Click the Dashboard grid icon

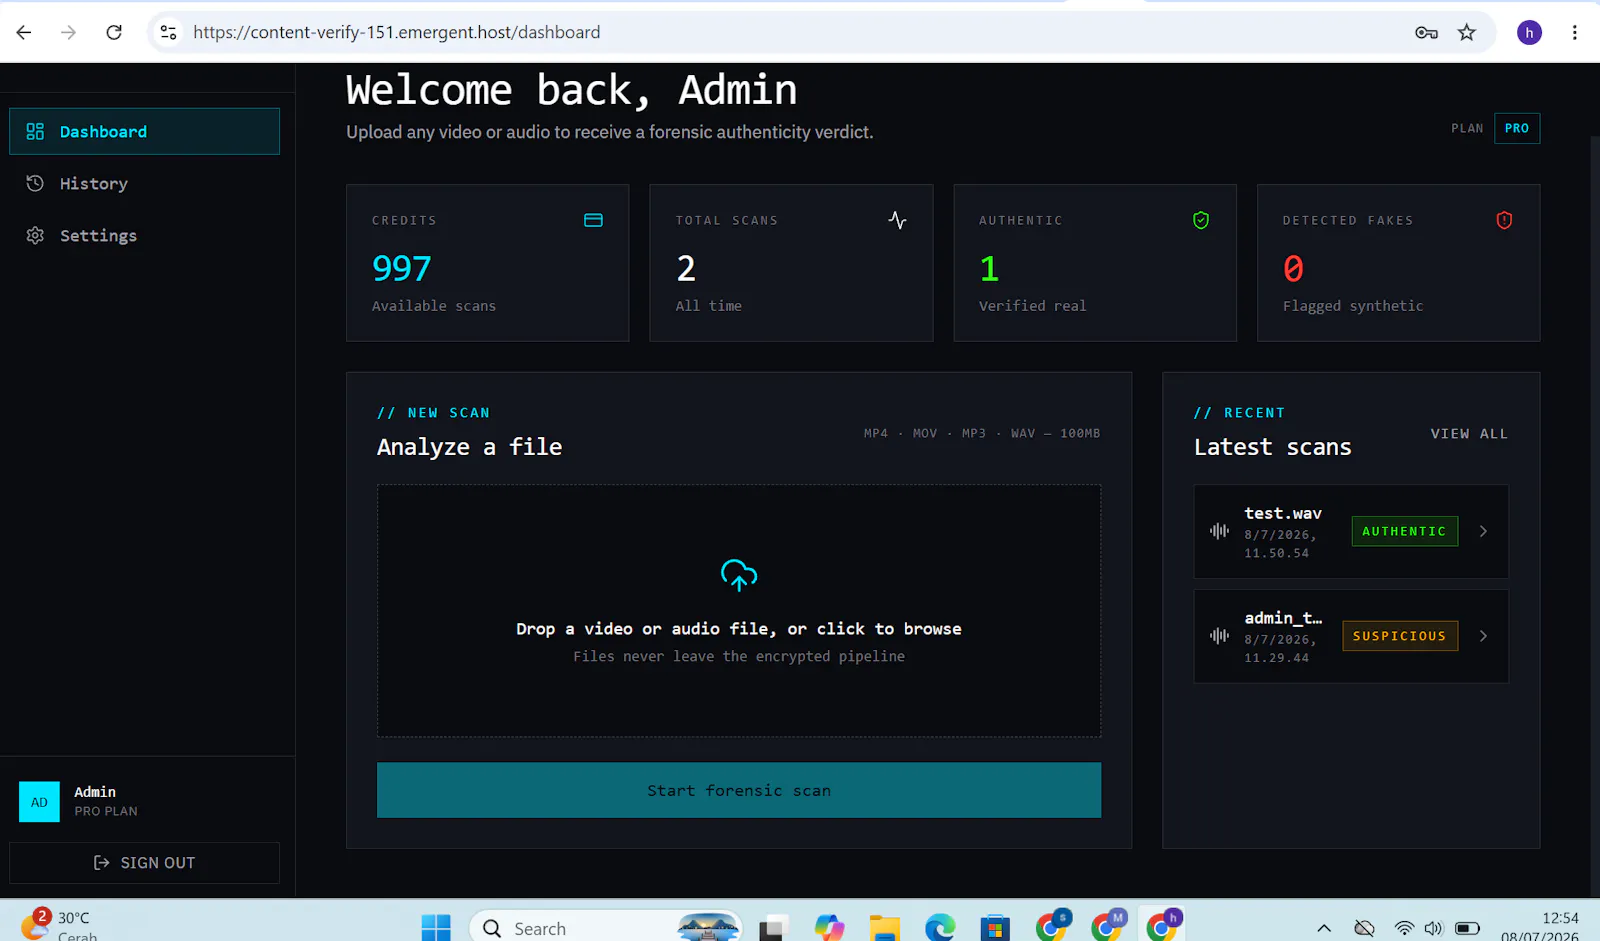tap(35, 131)
